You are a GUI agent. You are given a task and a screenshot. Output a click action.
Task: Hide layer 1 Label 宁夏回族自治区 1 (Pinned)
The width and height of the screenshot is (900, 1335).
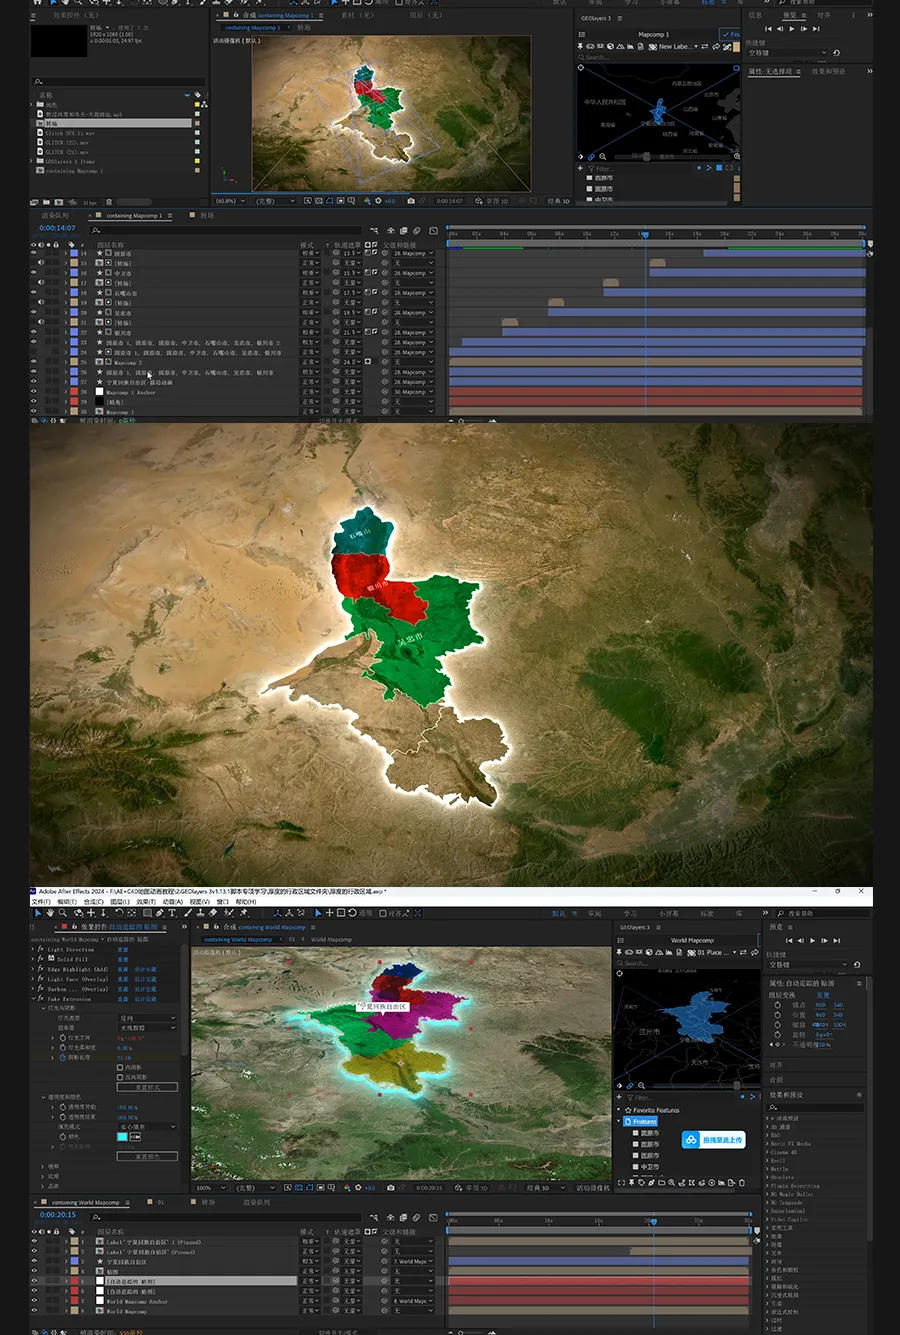coord(34,1241)
